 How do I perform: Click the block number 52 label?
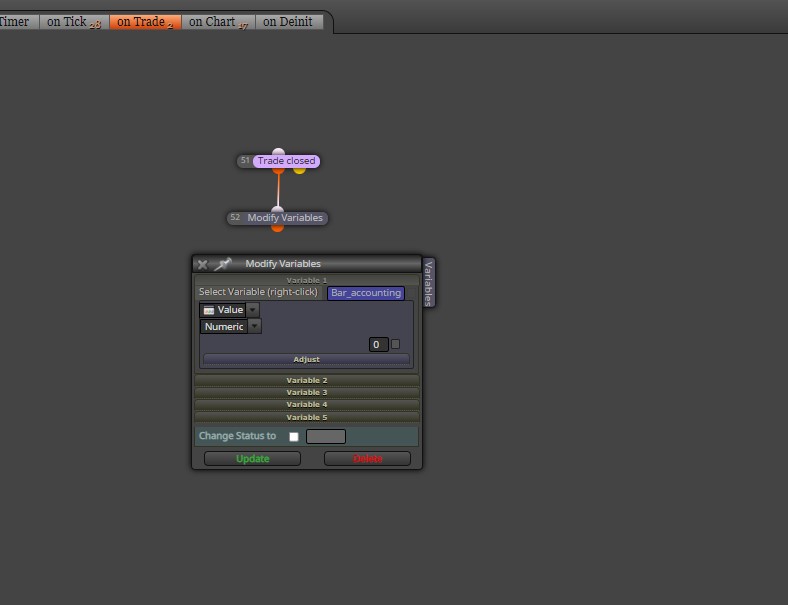point(235,217)
